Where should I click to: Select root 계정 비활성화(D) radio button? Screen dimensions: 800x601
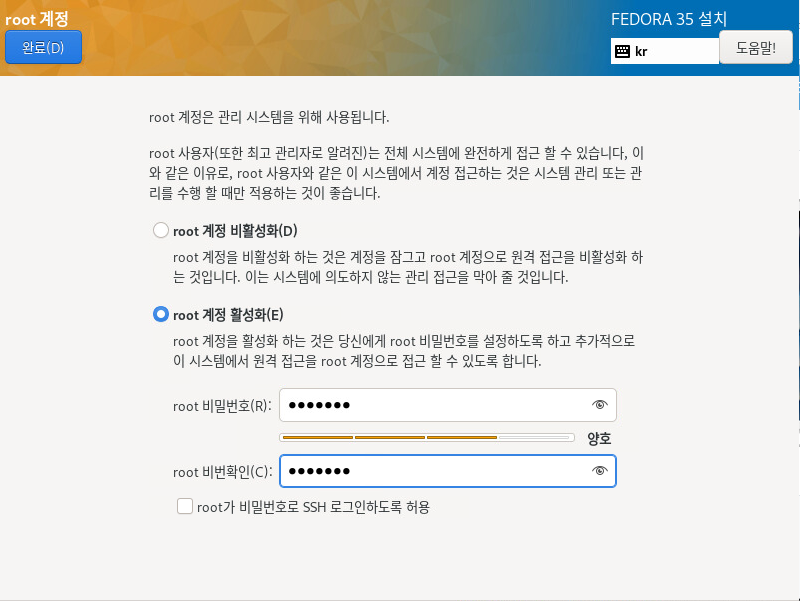(161, 230)
